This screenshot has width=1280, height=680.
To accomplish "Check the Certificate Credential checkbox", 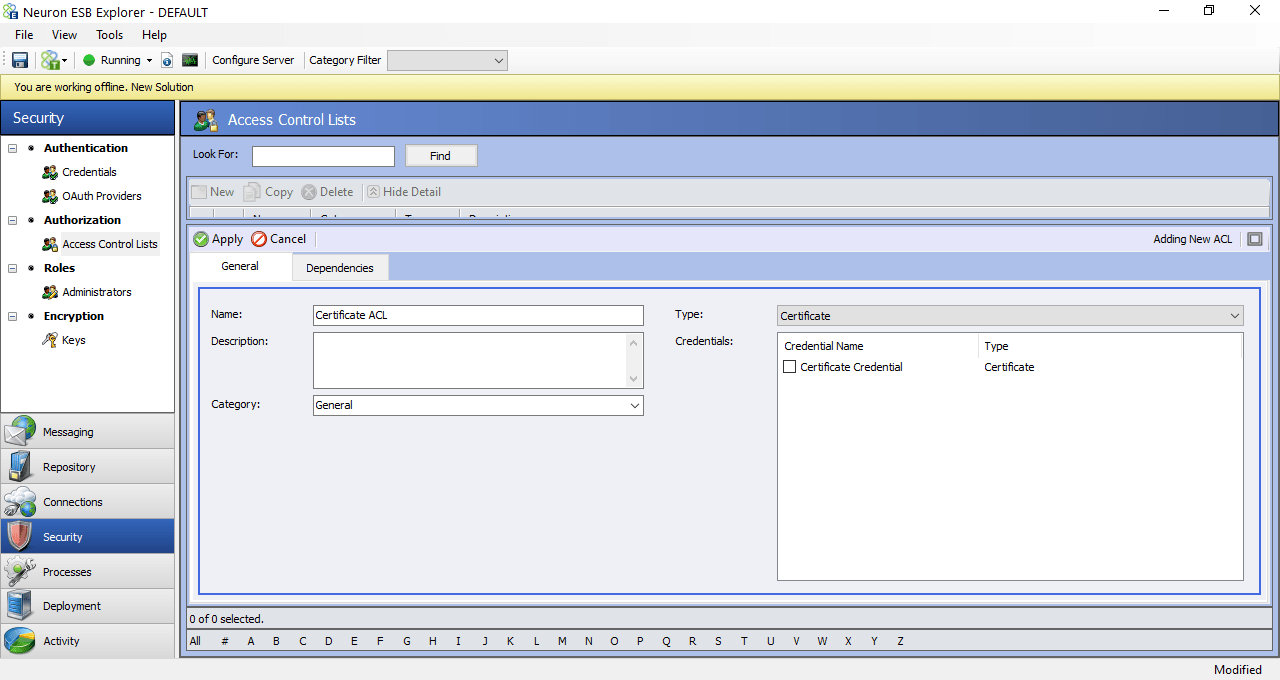I will [790, 367].
